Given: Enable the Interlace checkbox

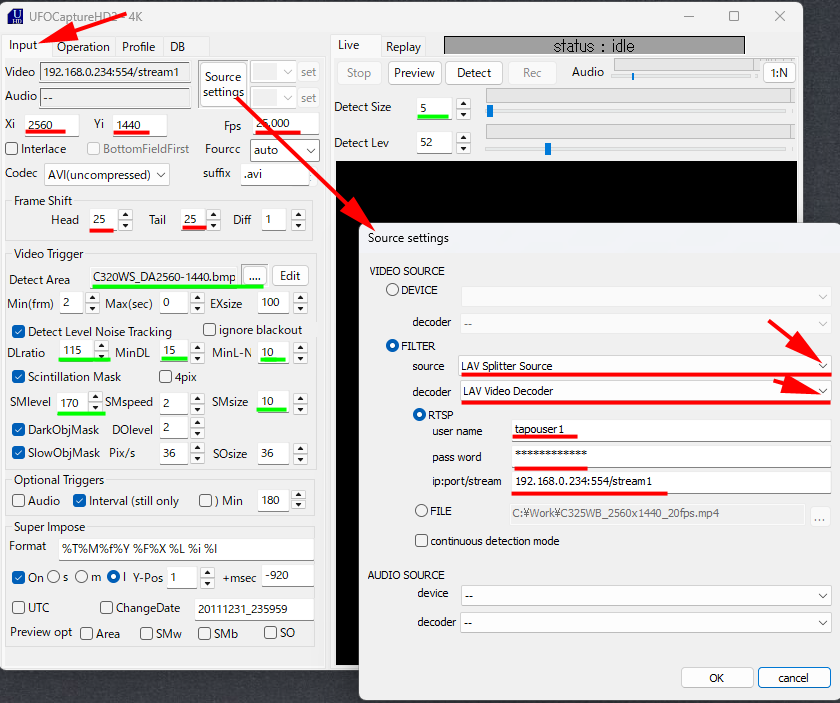Looking at the screenshot, I should tap(12, 149).
